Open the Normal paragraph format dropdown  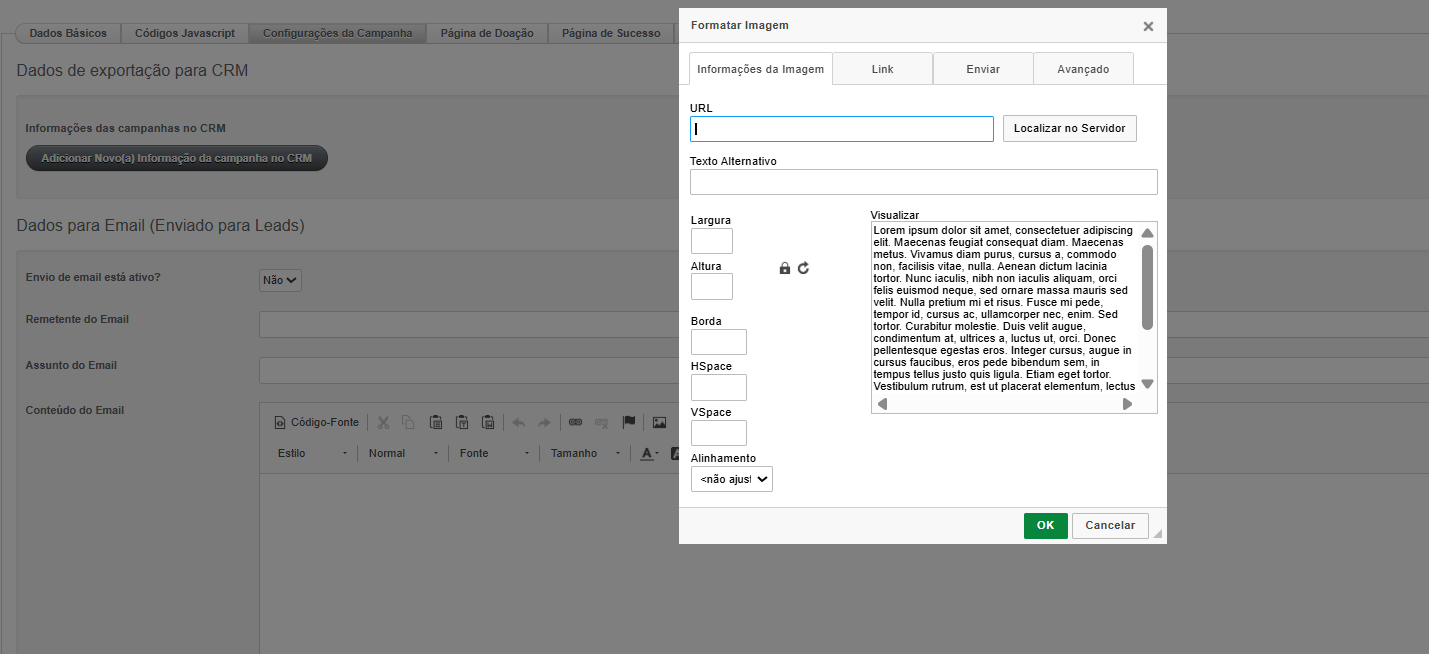[x=404, y=454]
